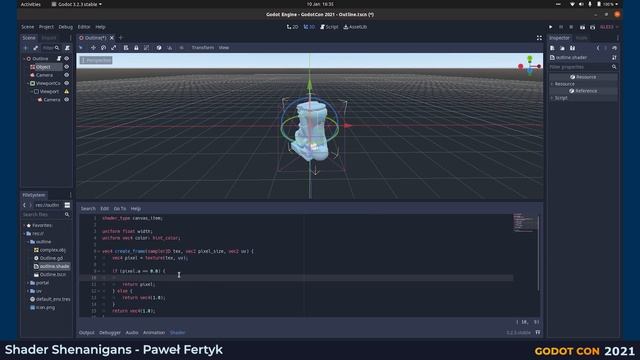Play custom scene icon

point(592,27)
